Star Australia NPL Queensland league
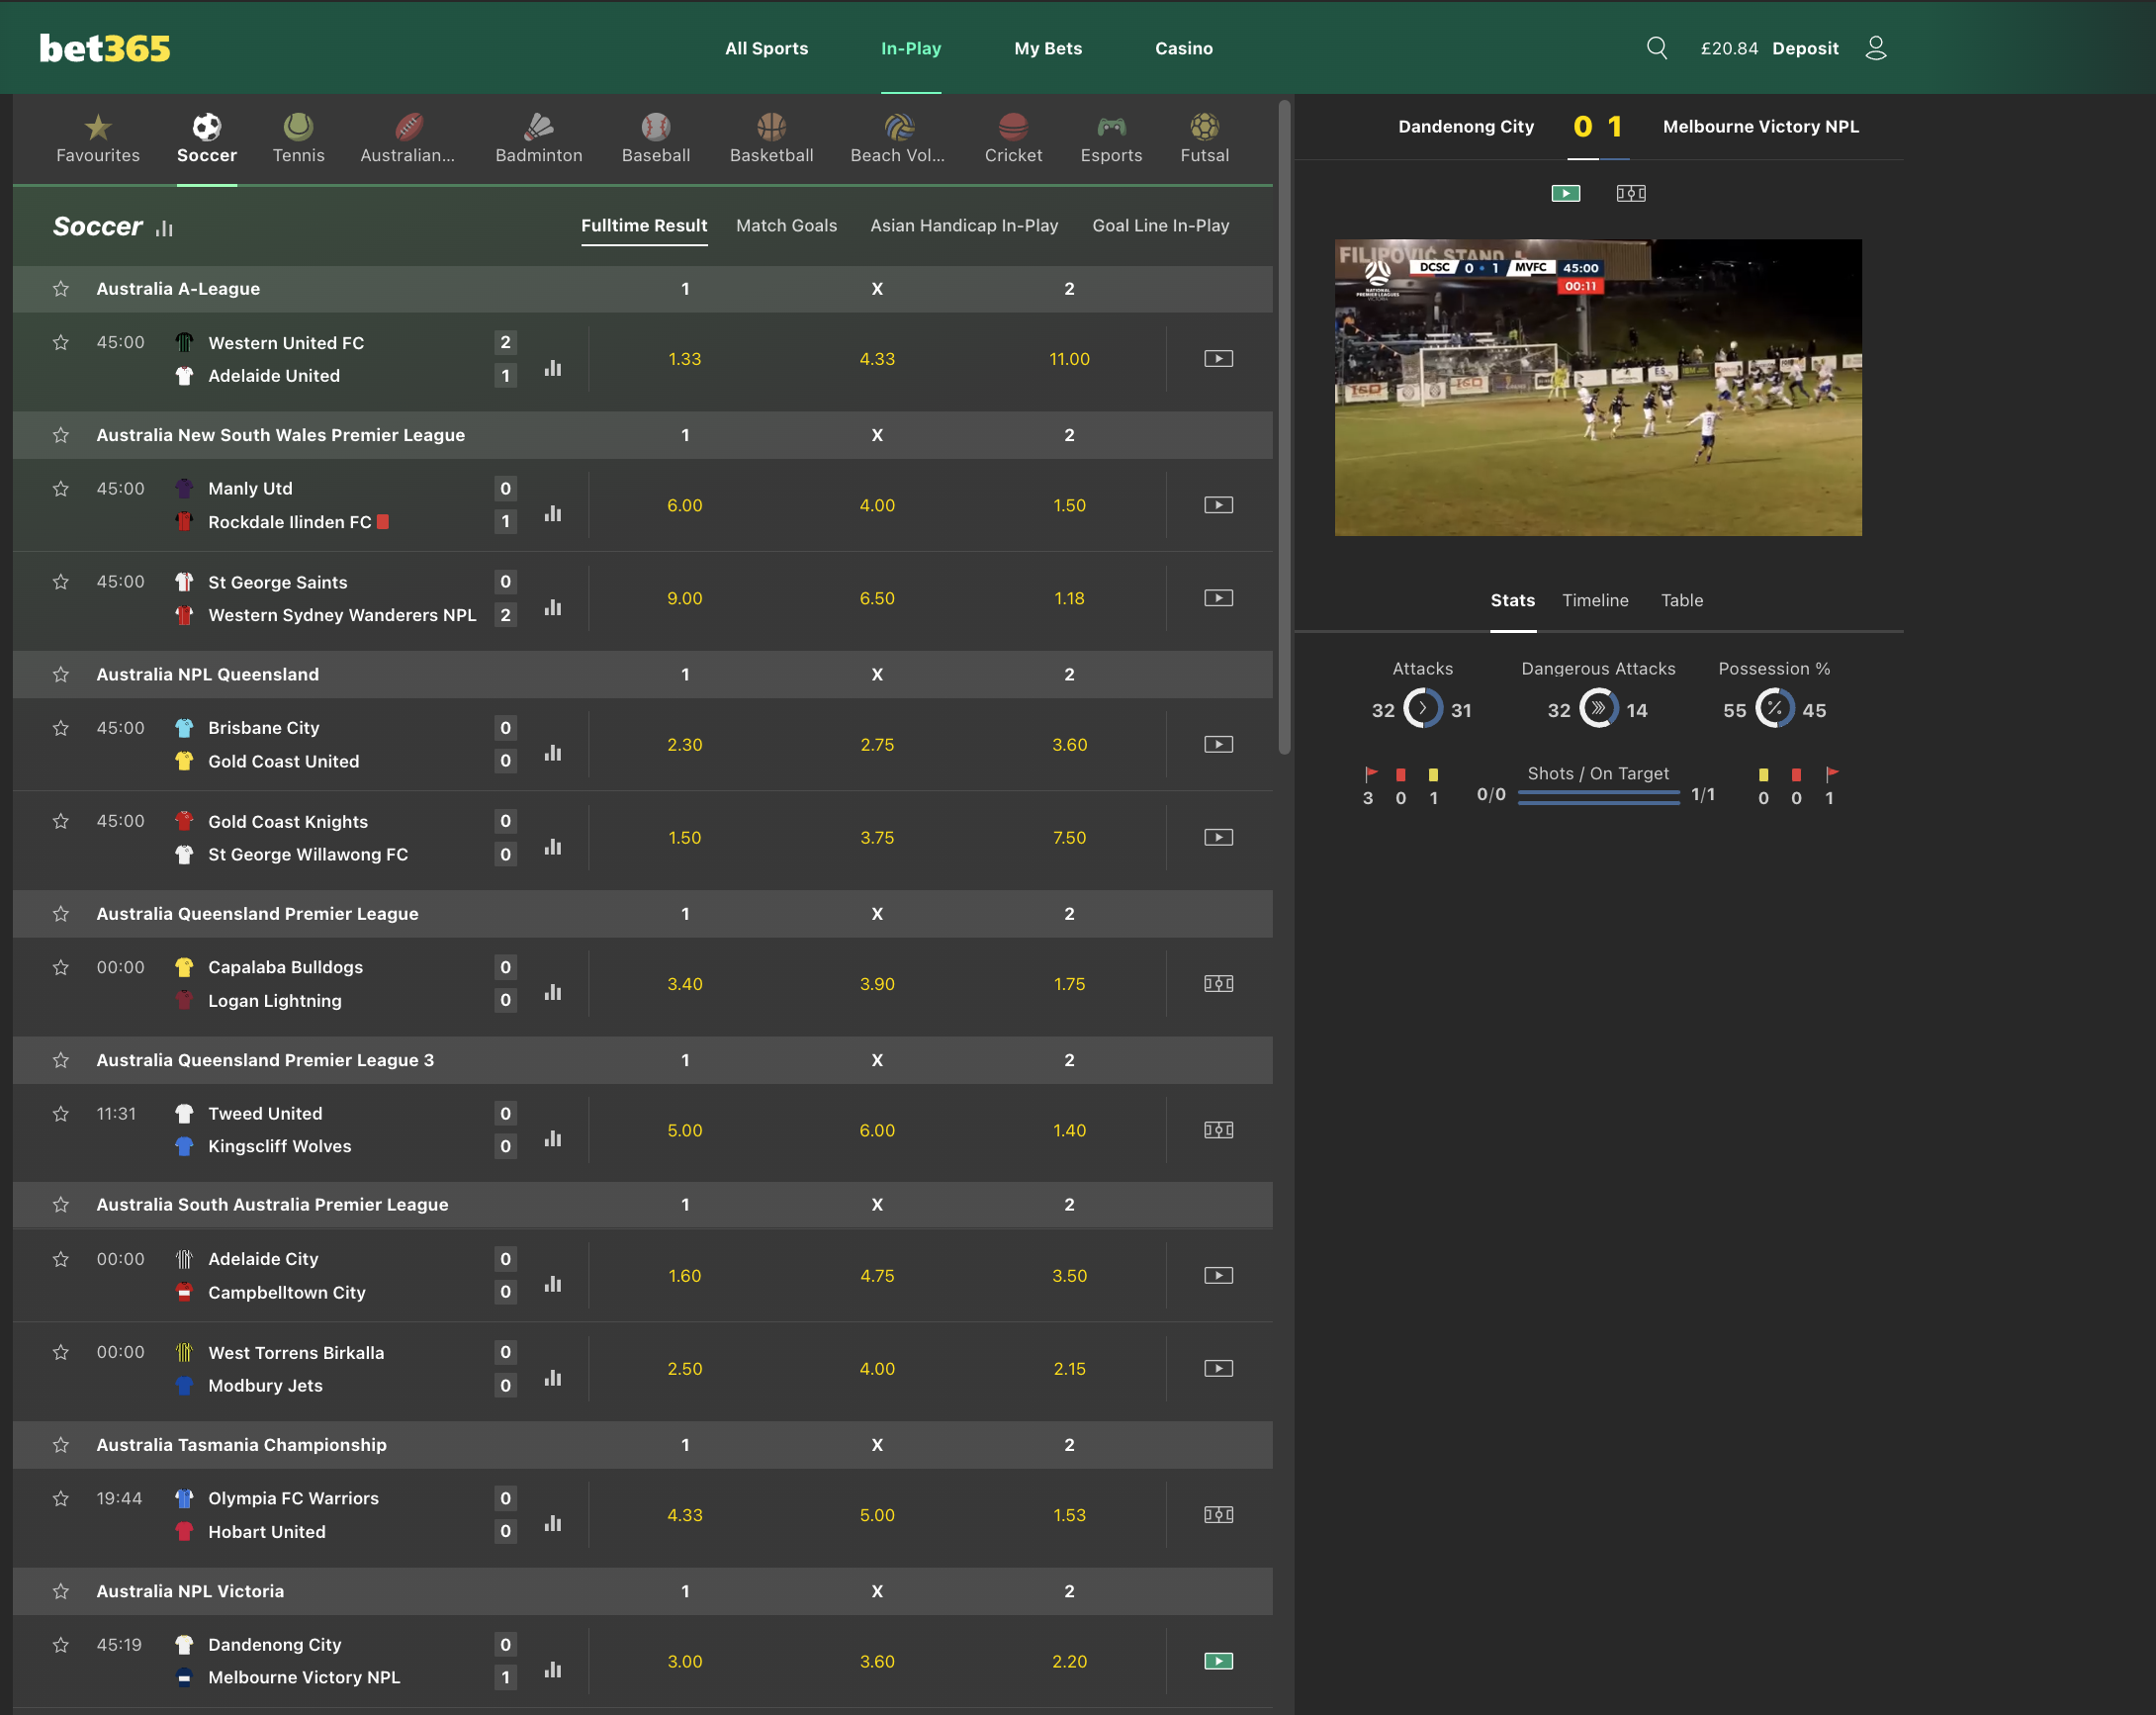This screenshot has width=2156, height=1715. click(61, 674)
